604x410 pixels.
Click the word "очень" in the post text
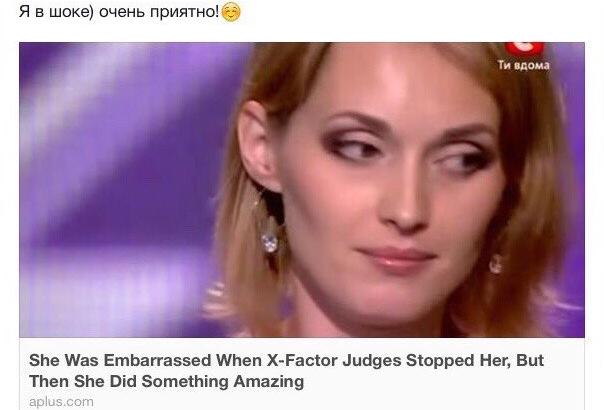click(x=122, y=12)
